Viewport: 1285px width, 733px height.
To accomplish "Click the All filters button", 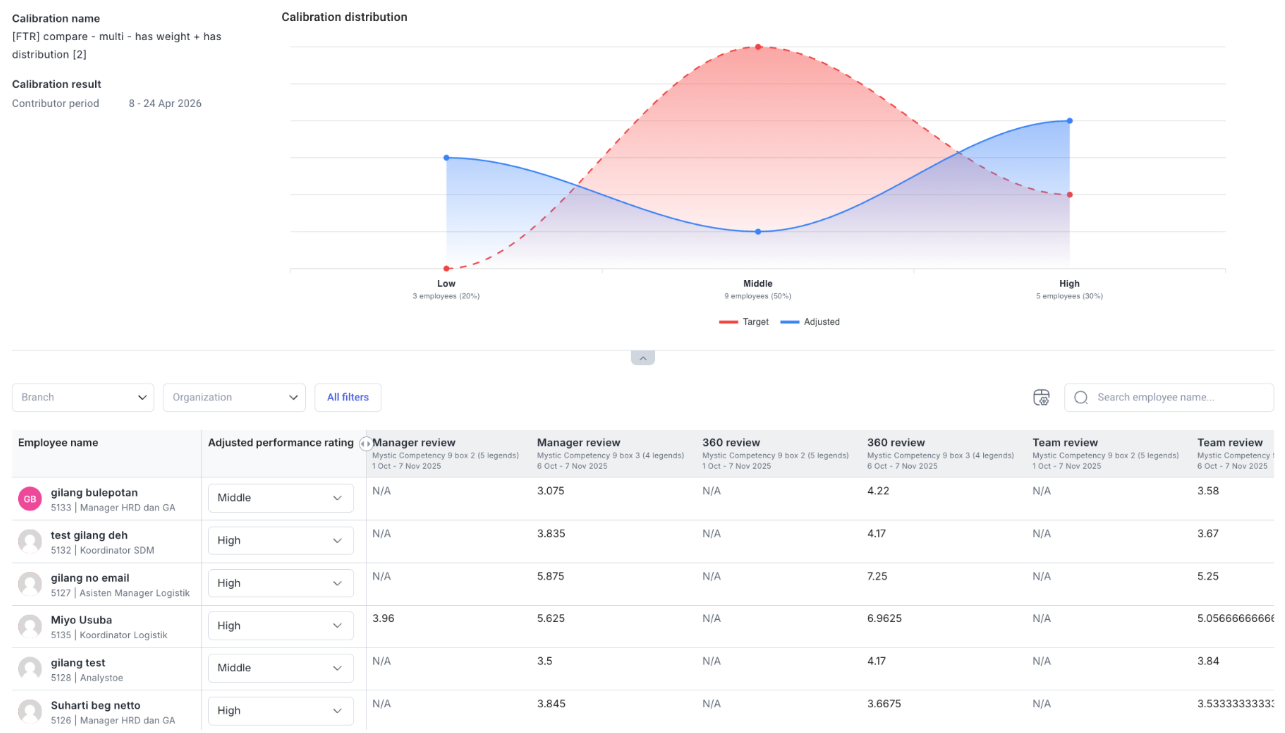I will [x=347, y=397].
